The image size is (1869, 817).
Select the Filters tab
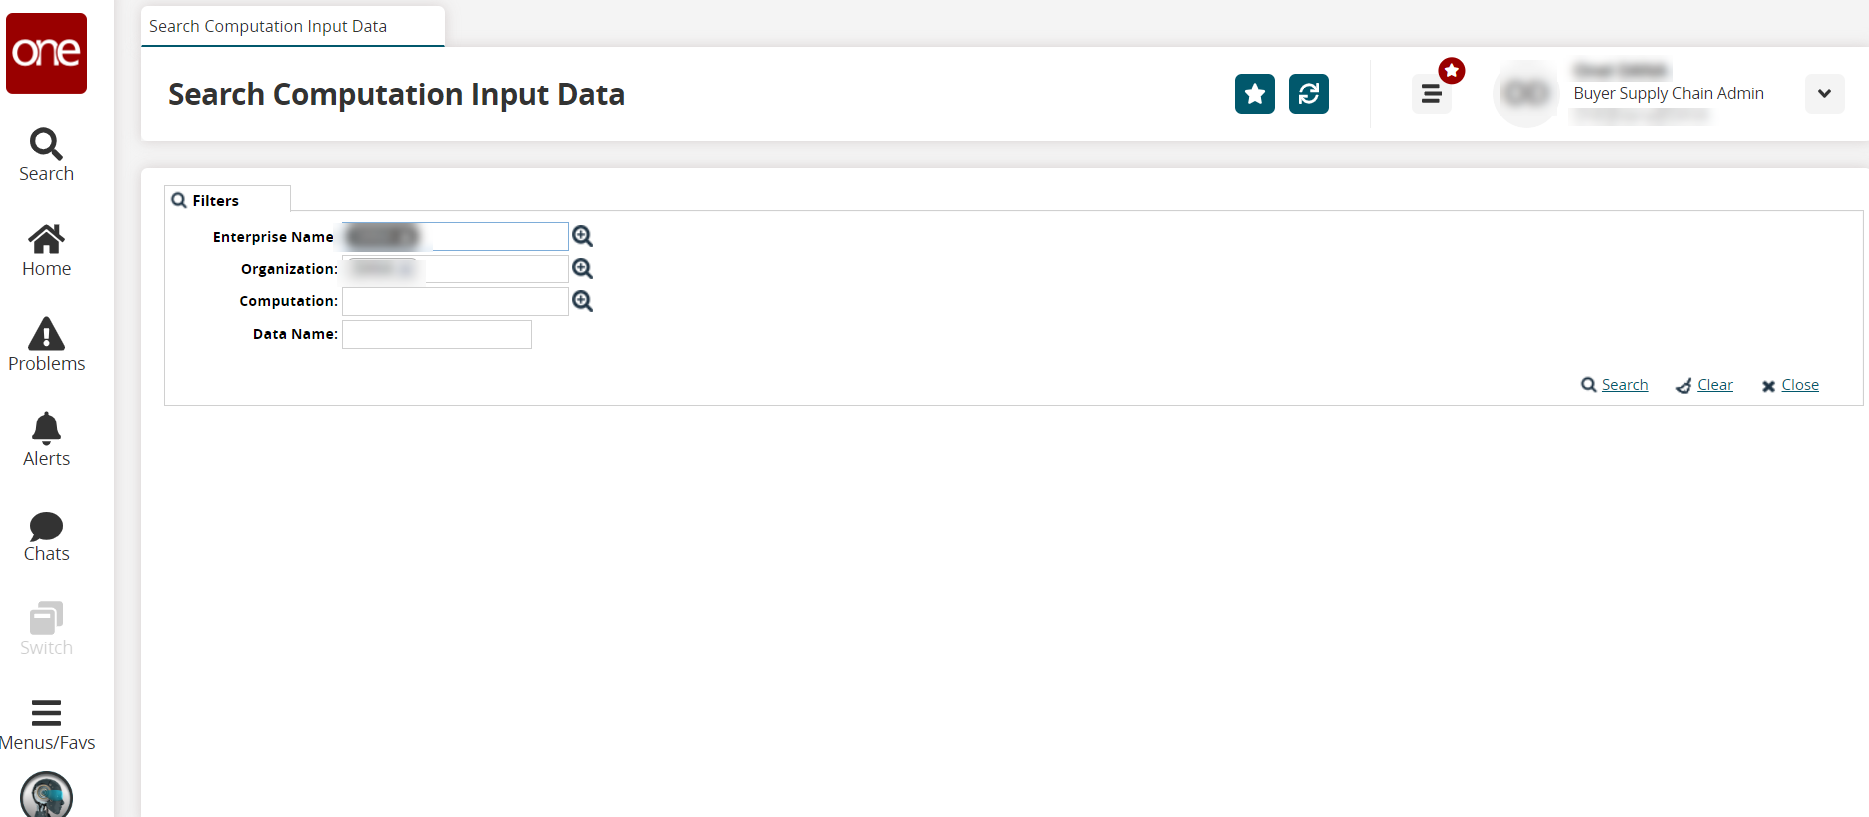point(215,200)
